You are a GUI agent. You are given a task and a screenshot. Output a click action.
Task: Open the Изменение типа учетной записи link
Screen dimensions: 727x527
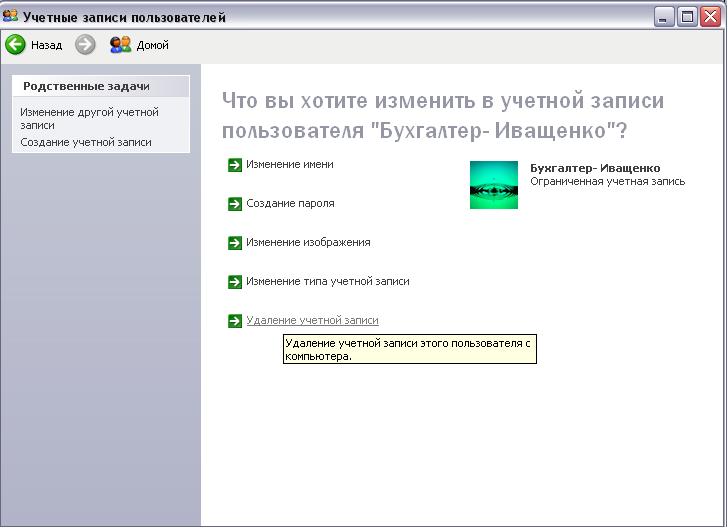(x=328, y=281)
